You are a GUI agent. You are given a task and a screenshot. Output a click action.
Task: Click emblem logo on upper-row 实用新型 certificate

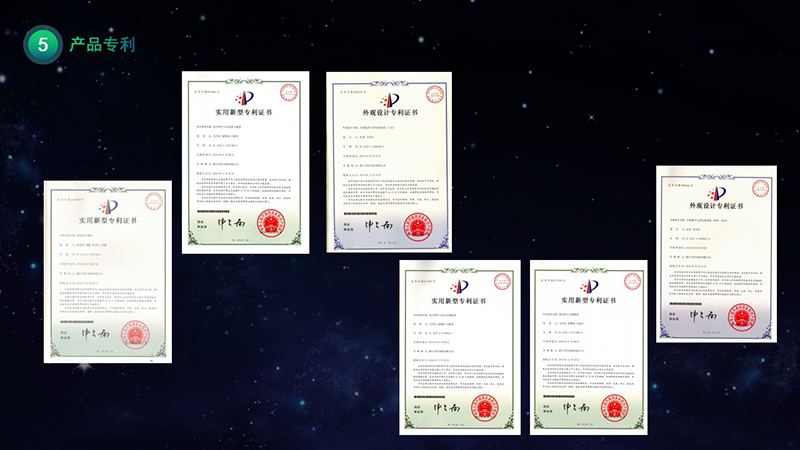[x=244, y=99]
